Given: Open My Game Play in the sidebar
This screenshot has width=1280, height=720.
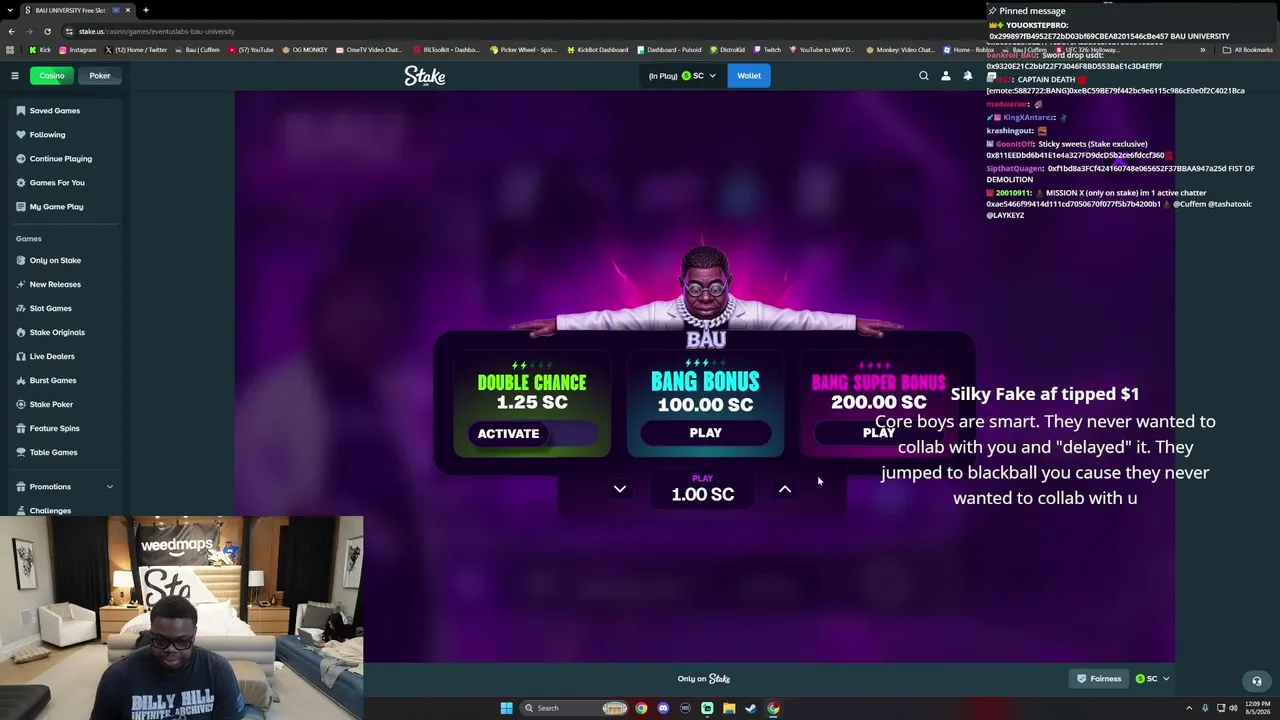Looking at the screenshot, I should pyautogui.click(x=65, y=207).
